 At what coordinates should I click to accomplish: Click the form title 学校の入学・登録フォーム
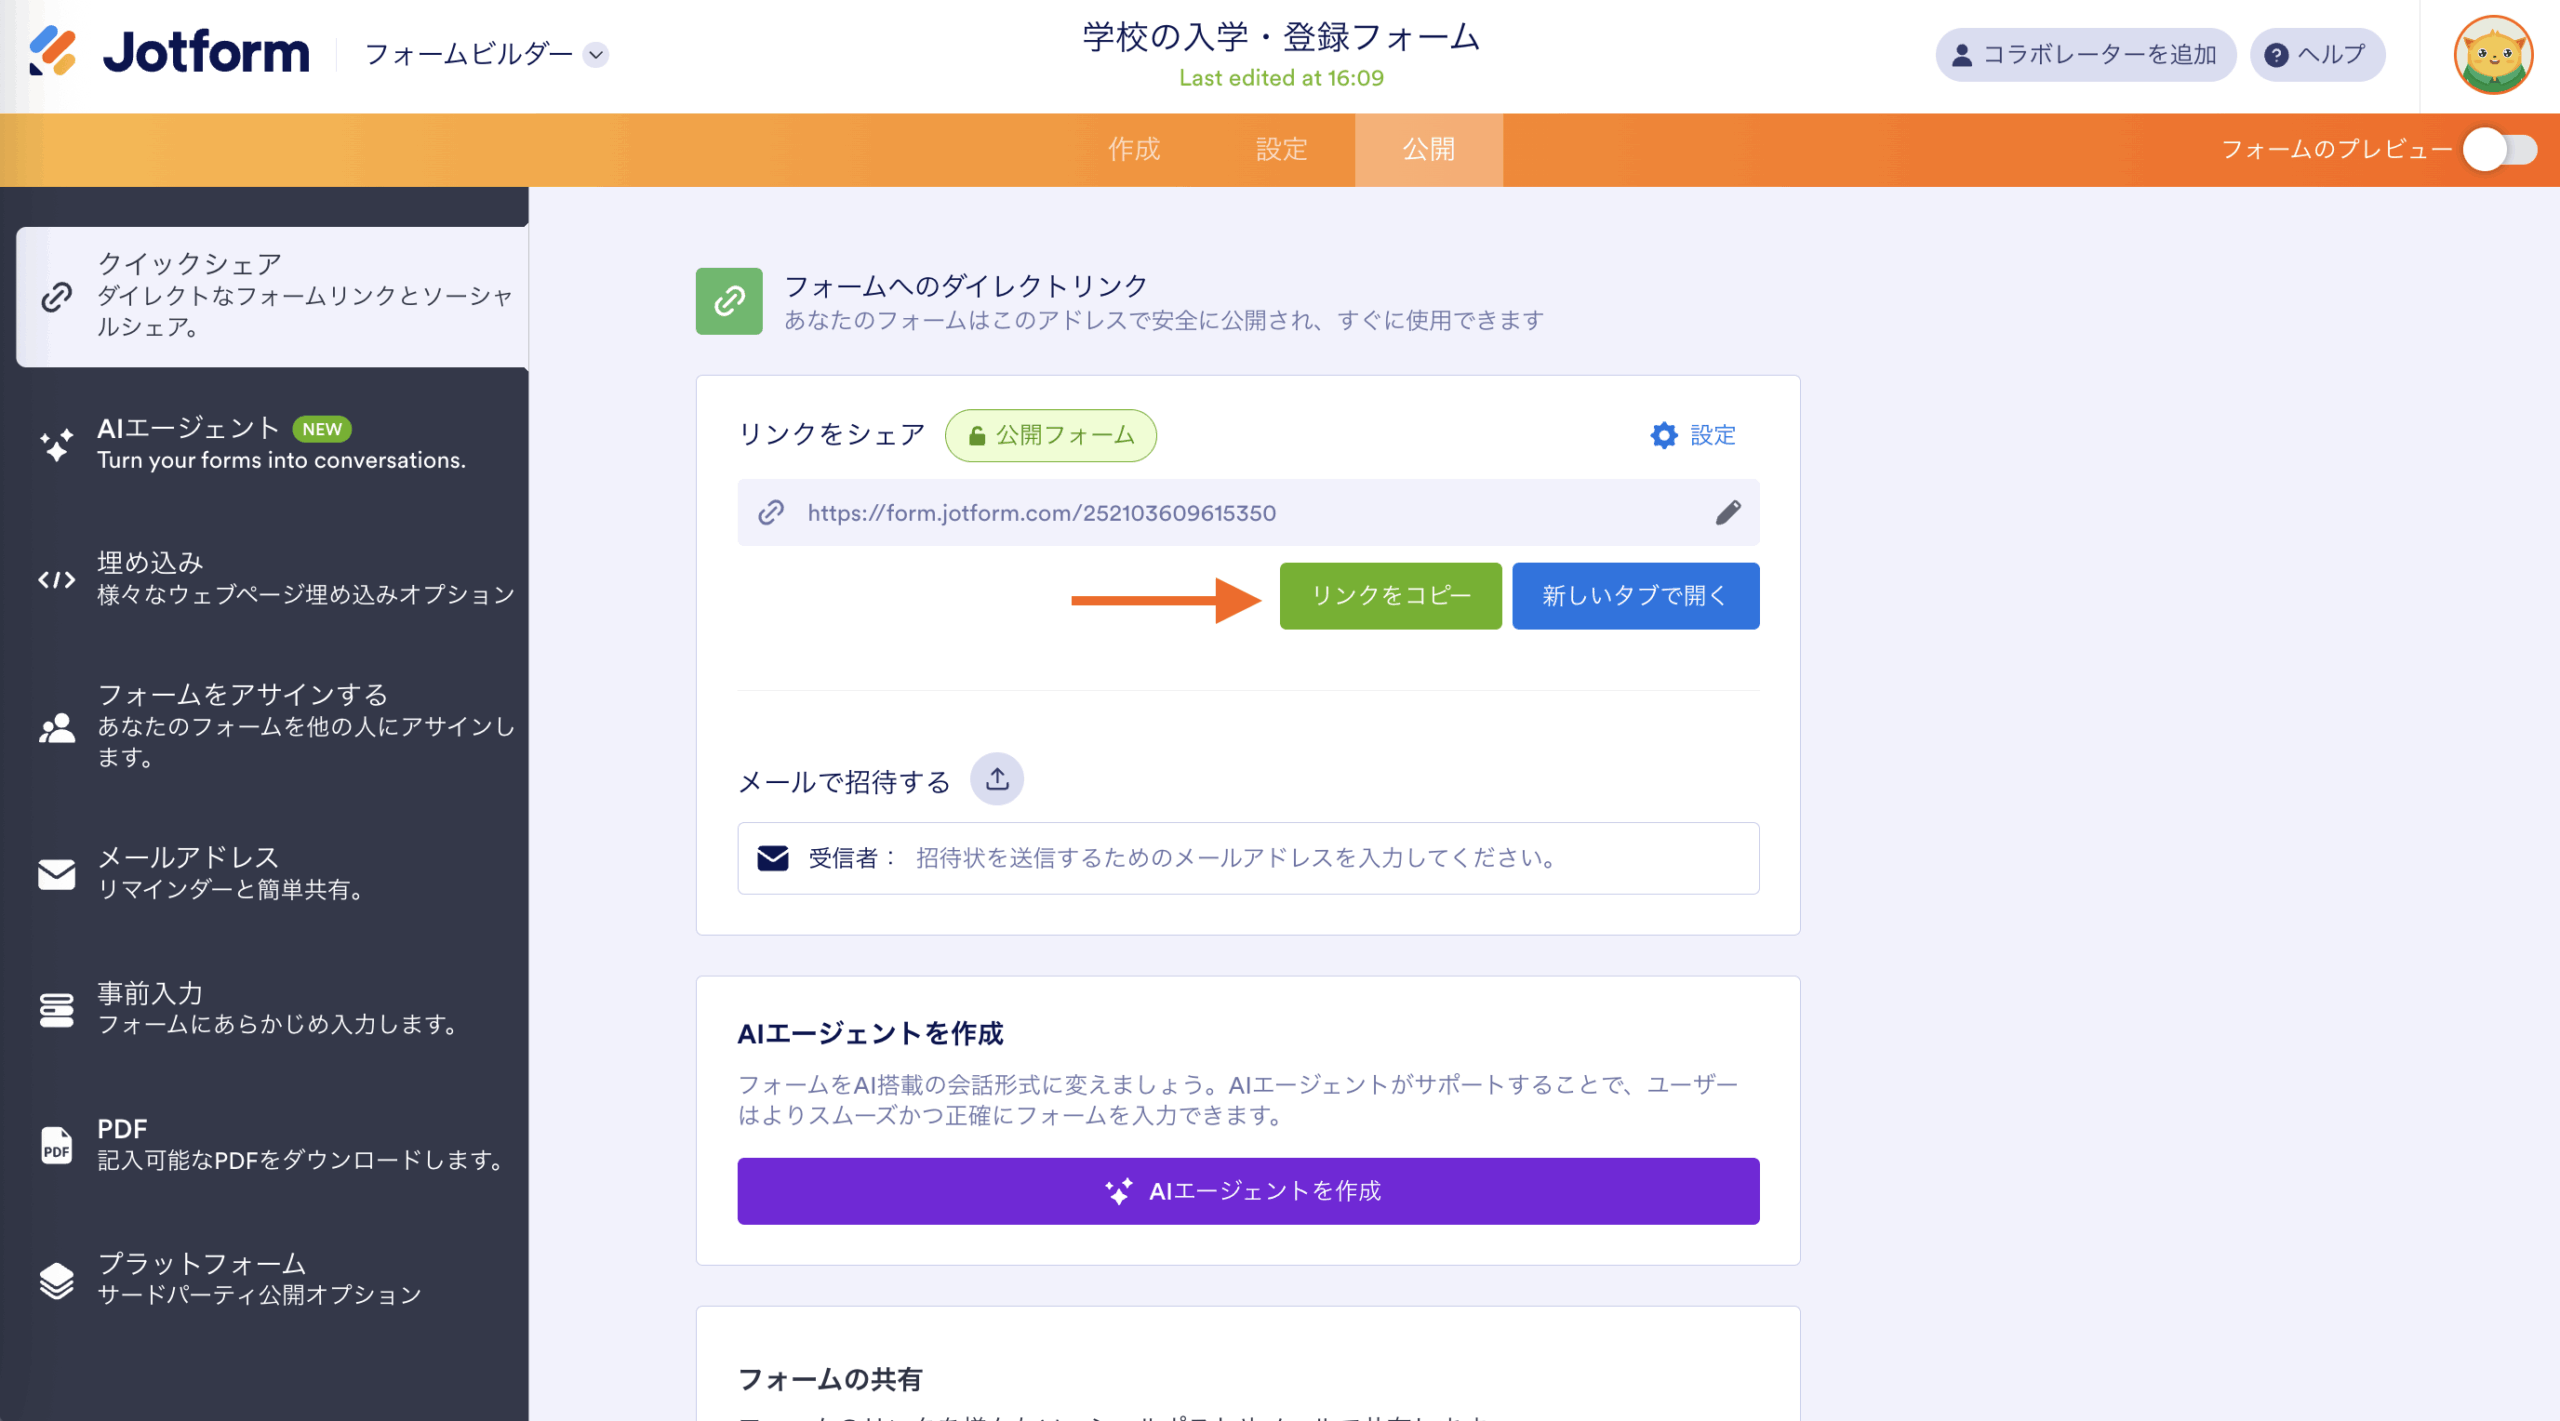(x=1281, y=37)
